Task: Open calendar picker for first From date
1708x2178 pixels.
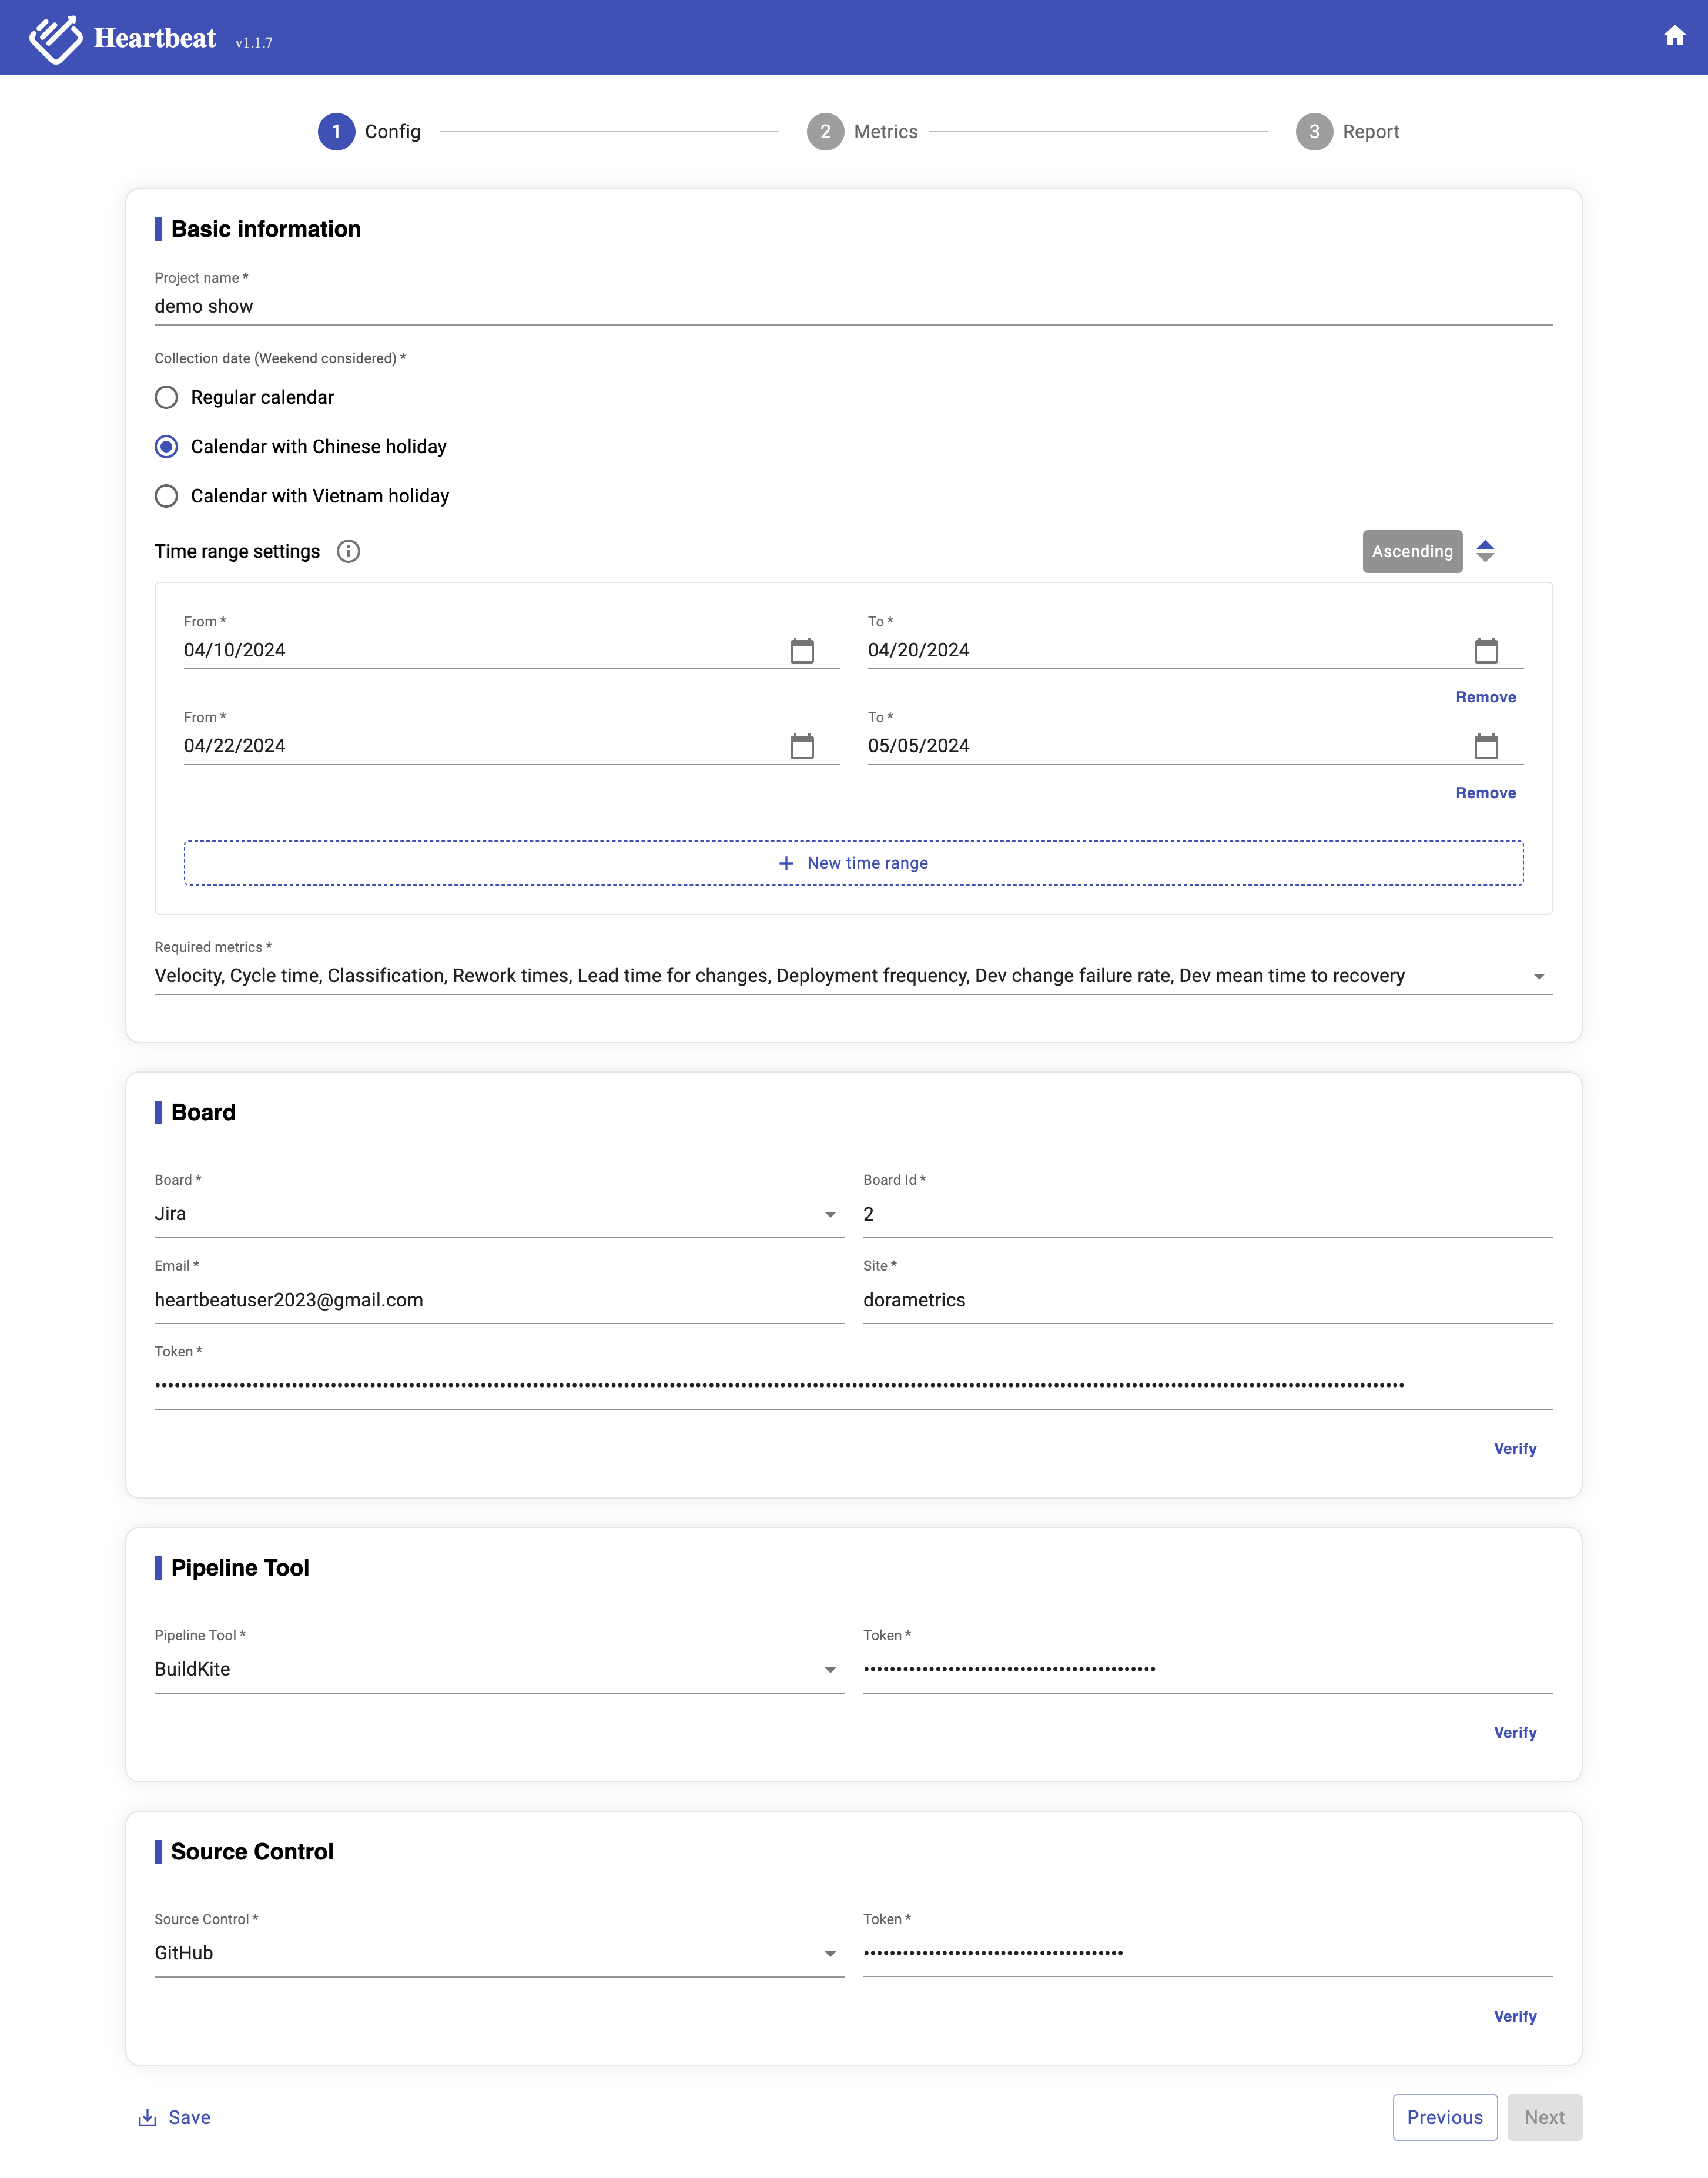Action: (x=801, y=651)
